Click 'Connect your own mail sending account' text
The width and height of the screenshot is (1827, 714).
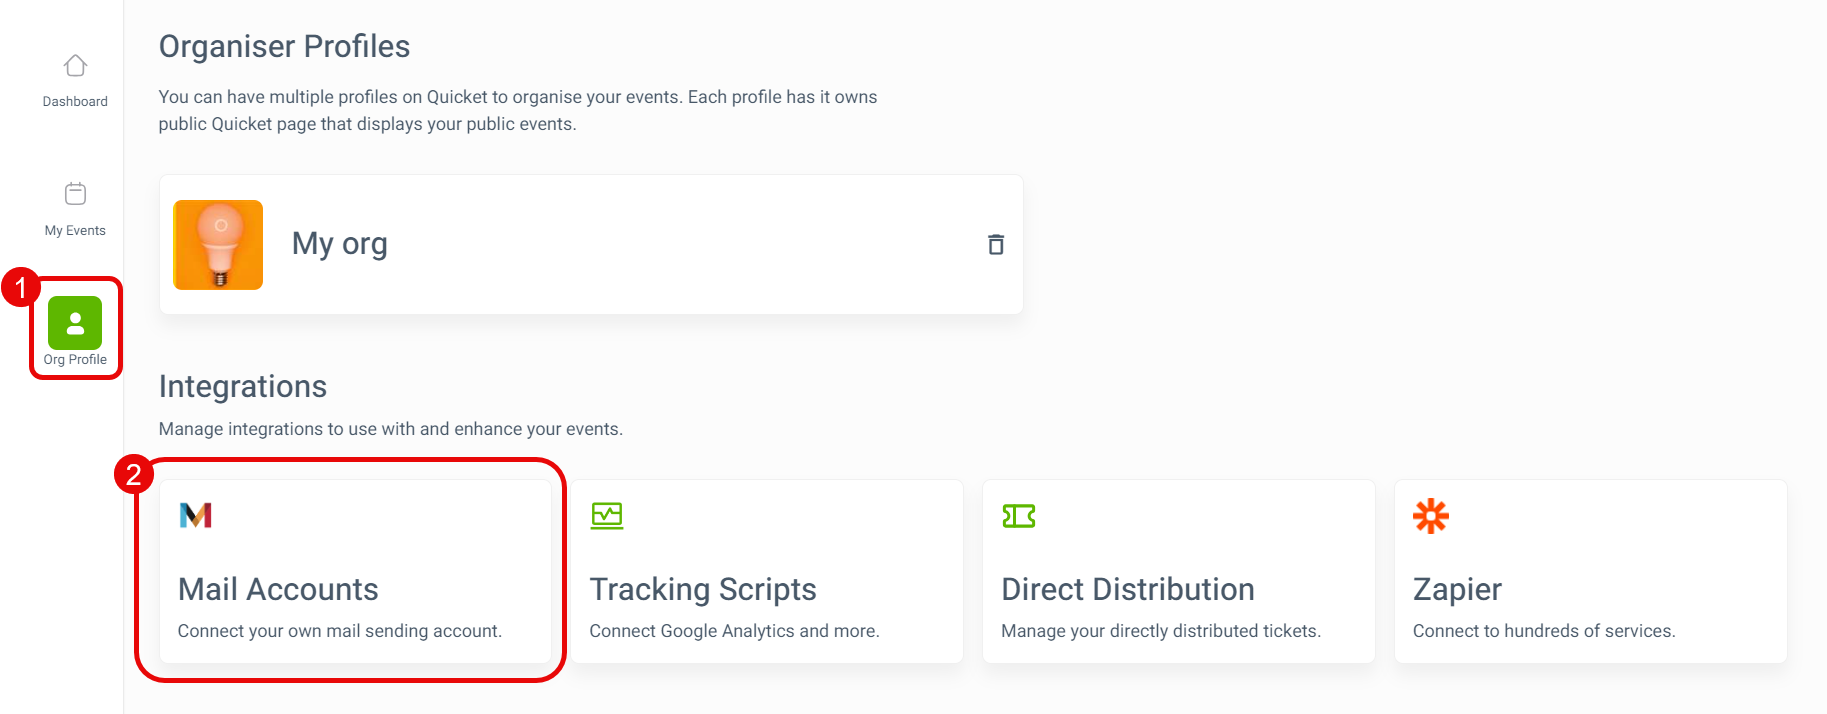(340, 631)
